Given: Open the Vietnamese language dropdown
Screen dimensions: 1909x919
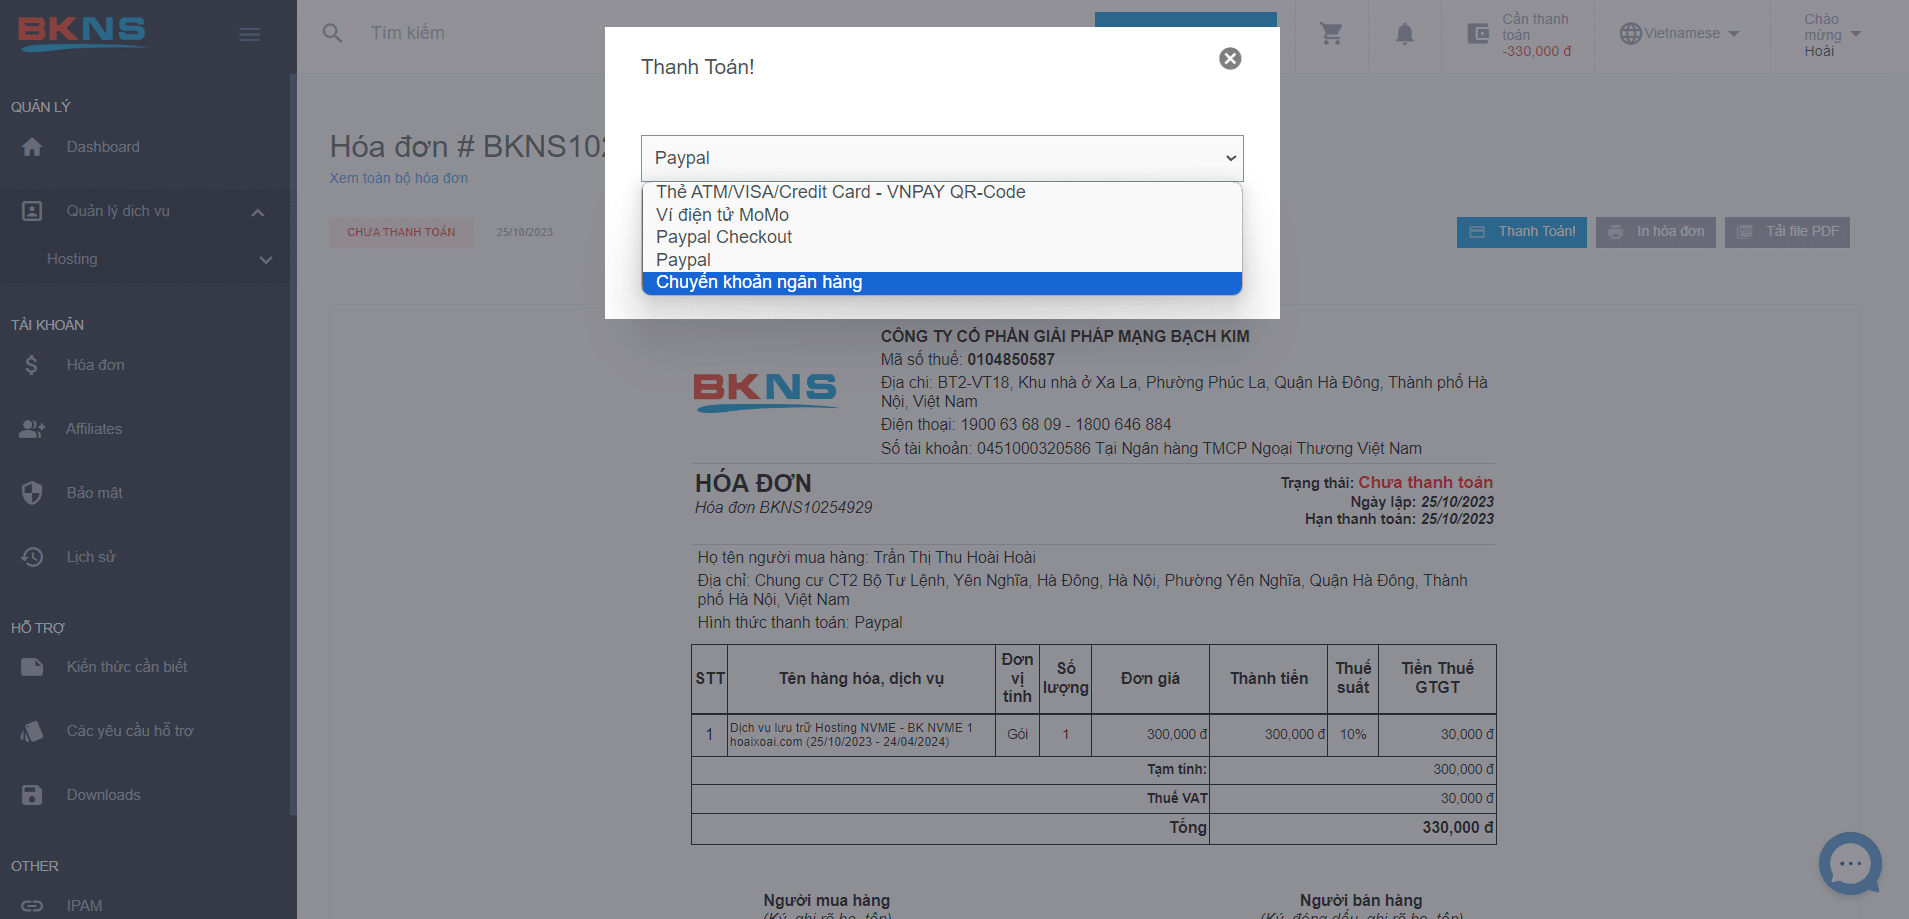Looking at the screenshot, I should pos(1692,34).
